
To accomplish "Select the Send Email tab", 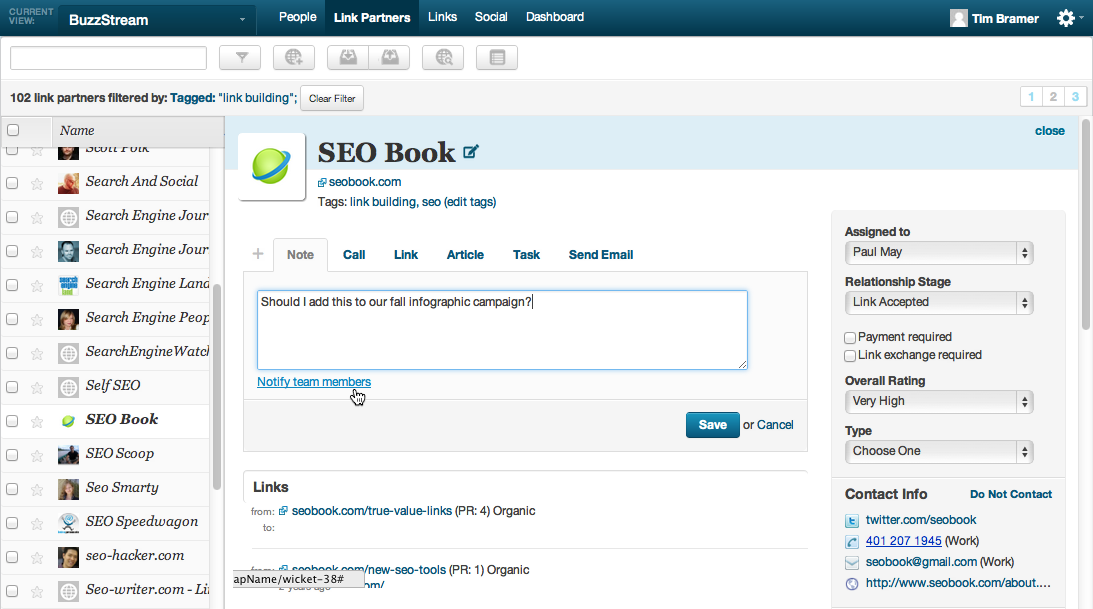I will tap(601, 255).
